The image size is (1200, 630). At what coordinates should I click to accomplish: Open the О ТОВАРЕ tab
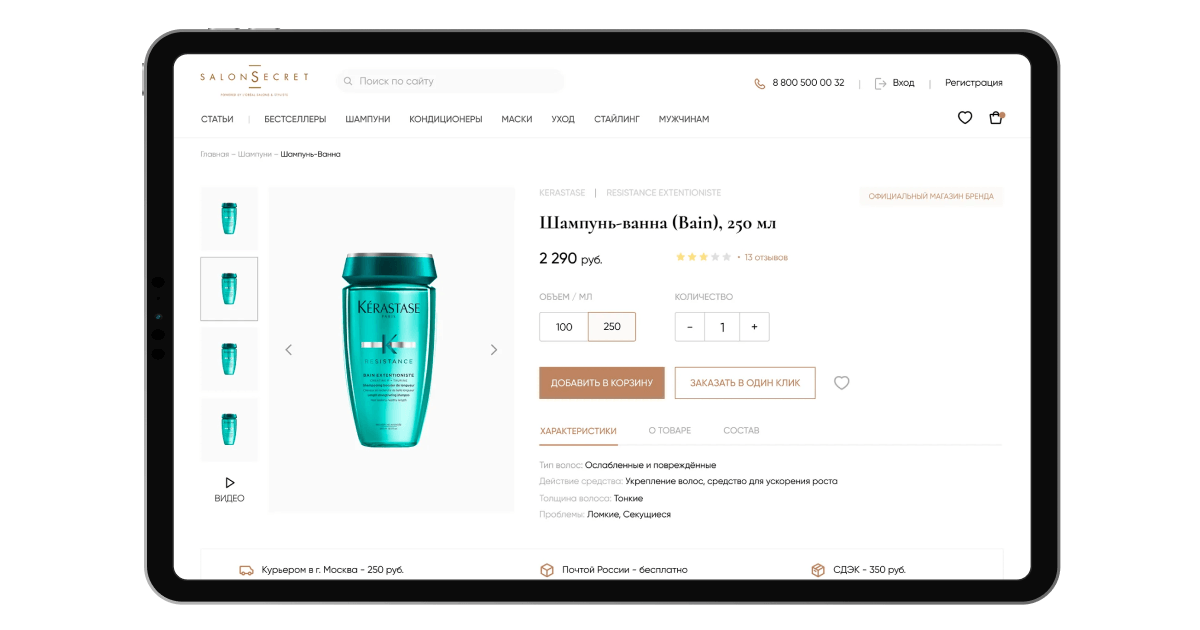(x=670, y=431)
